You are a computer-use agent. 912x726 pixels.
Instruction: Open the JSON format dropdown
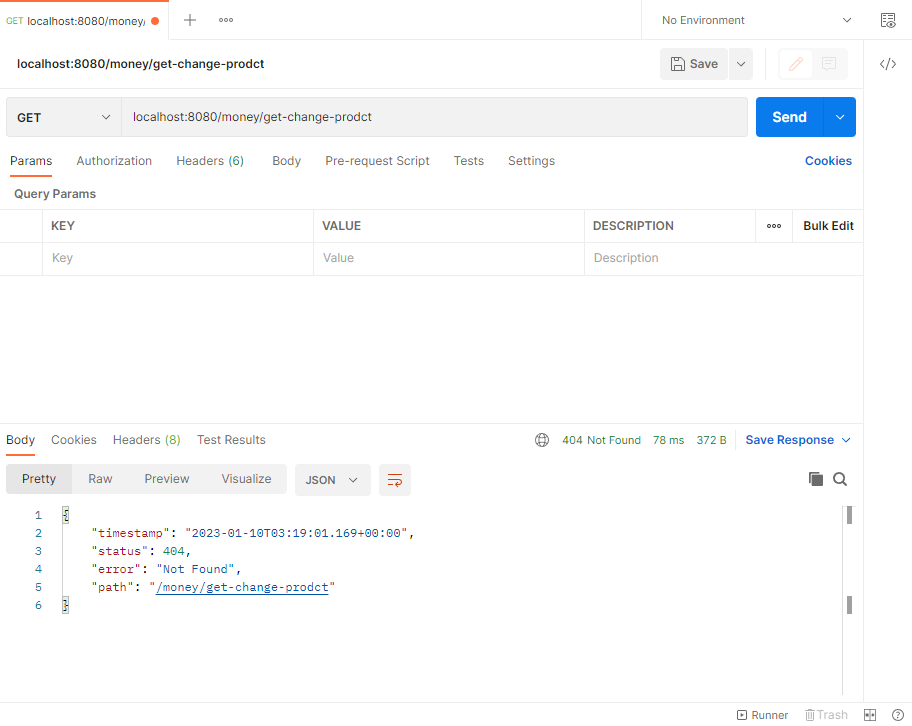click(x=332, y=481)
